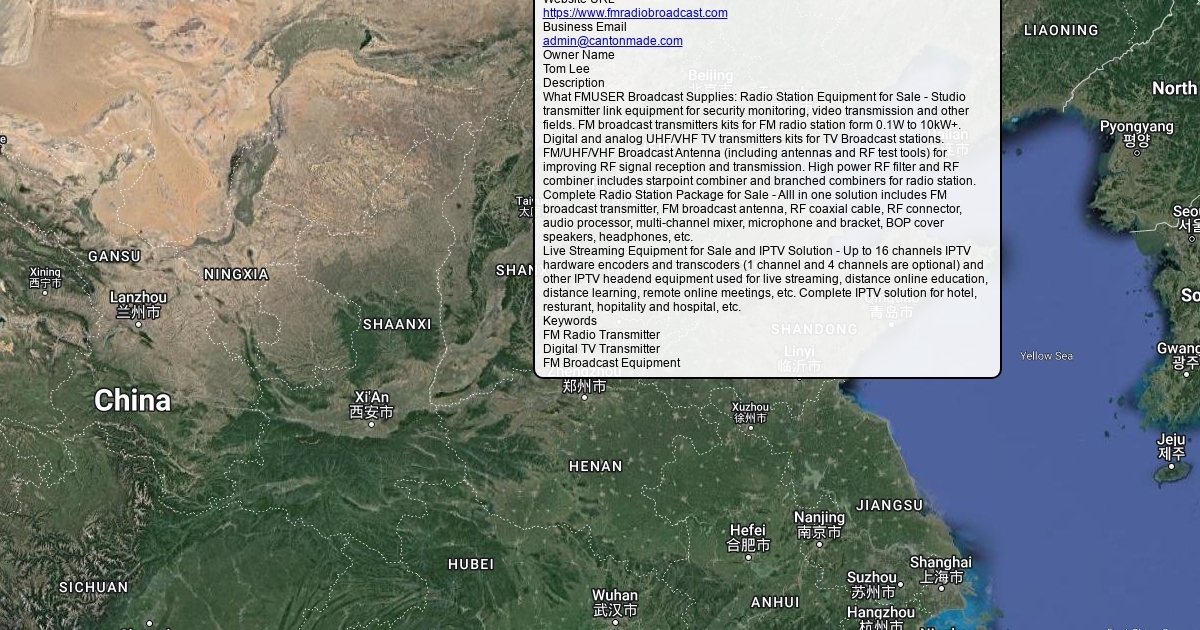Click the NINGXIA province label
Screen dimensions: 1200x630
(236, 274)
